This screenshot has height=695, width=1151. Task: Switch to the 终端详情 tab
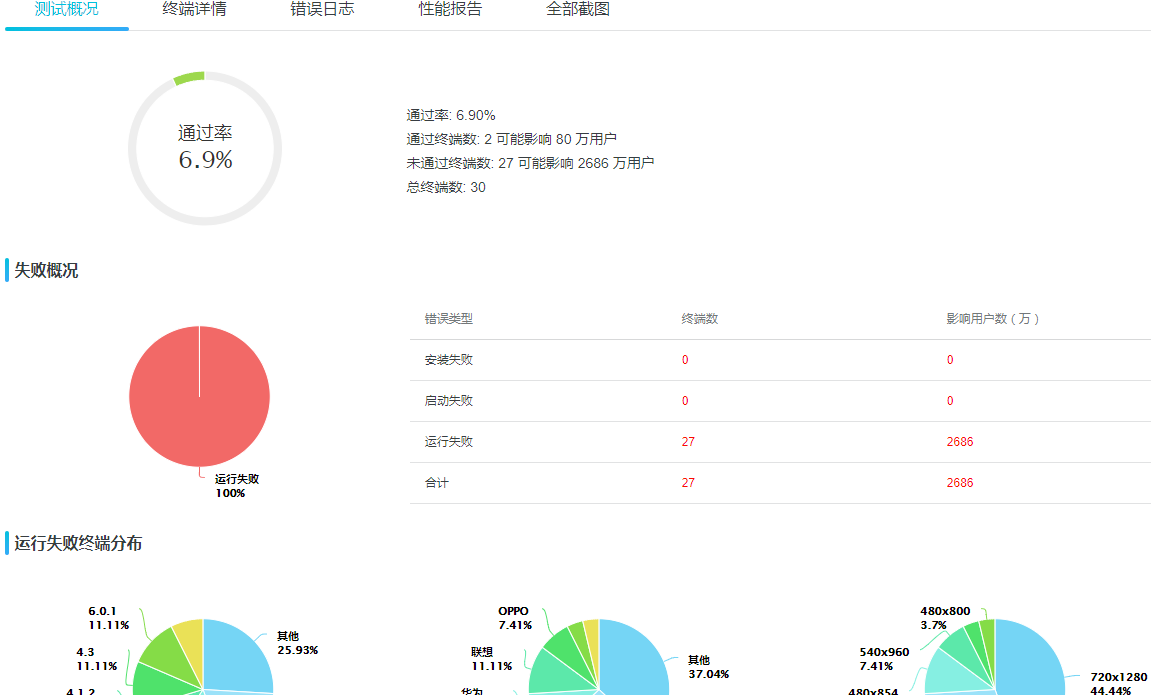(x=195, y=10)
